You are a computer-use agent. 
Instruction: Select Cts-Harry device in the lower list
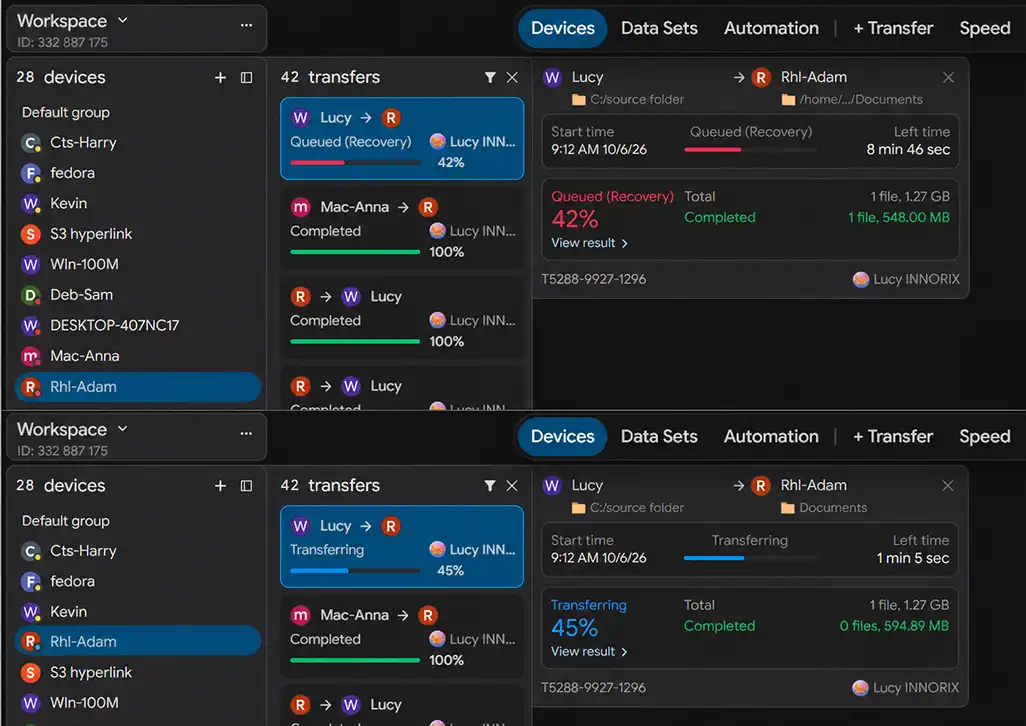click(x=138, y=551)
